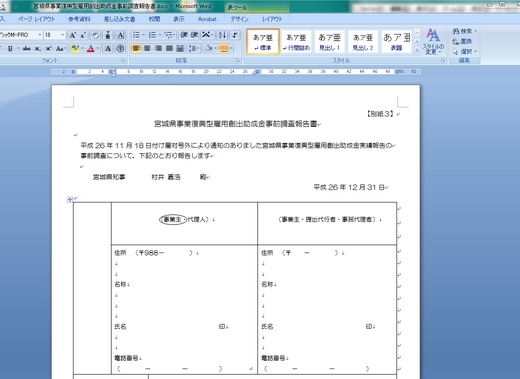Apply the 見出し 1 style
The height and width of the screenshot is (379, 520).
coord(329,42)
